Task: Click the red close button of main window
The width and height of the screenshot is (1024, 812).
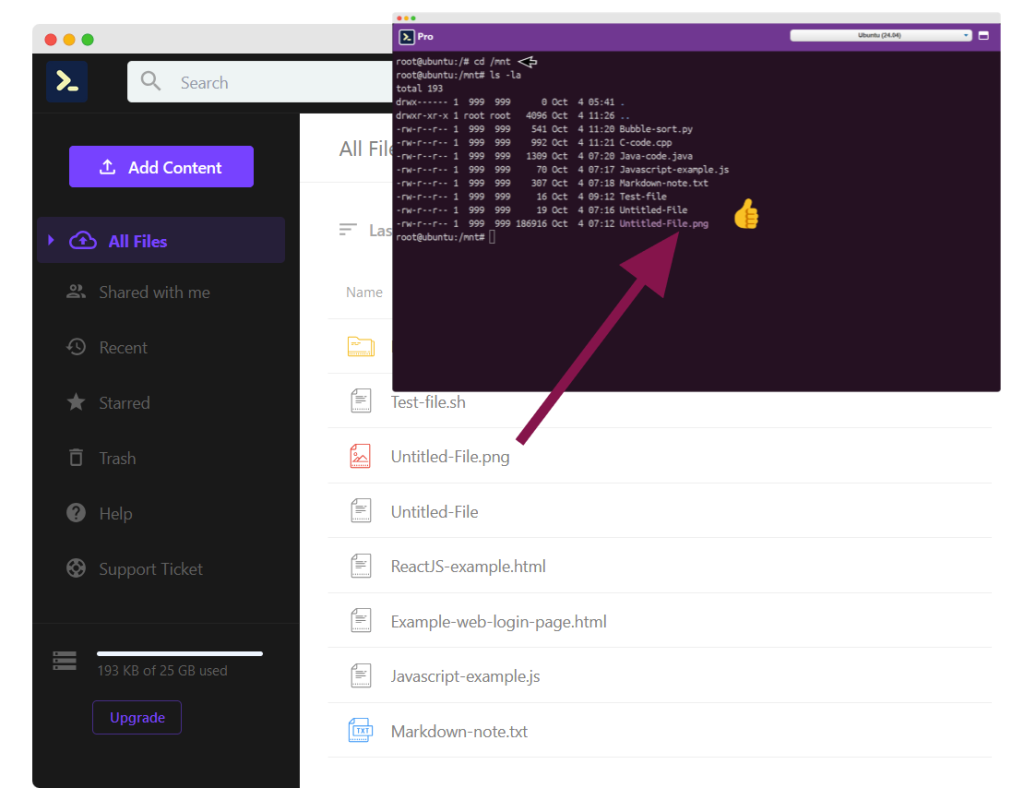Action: click(50, 40)
